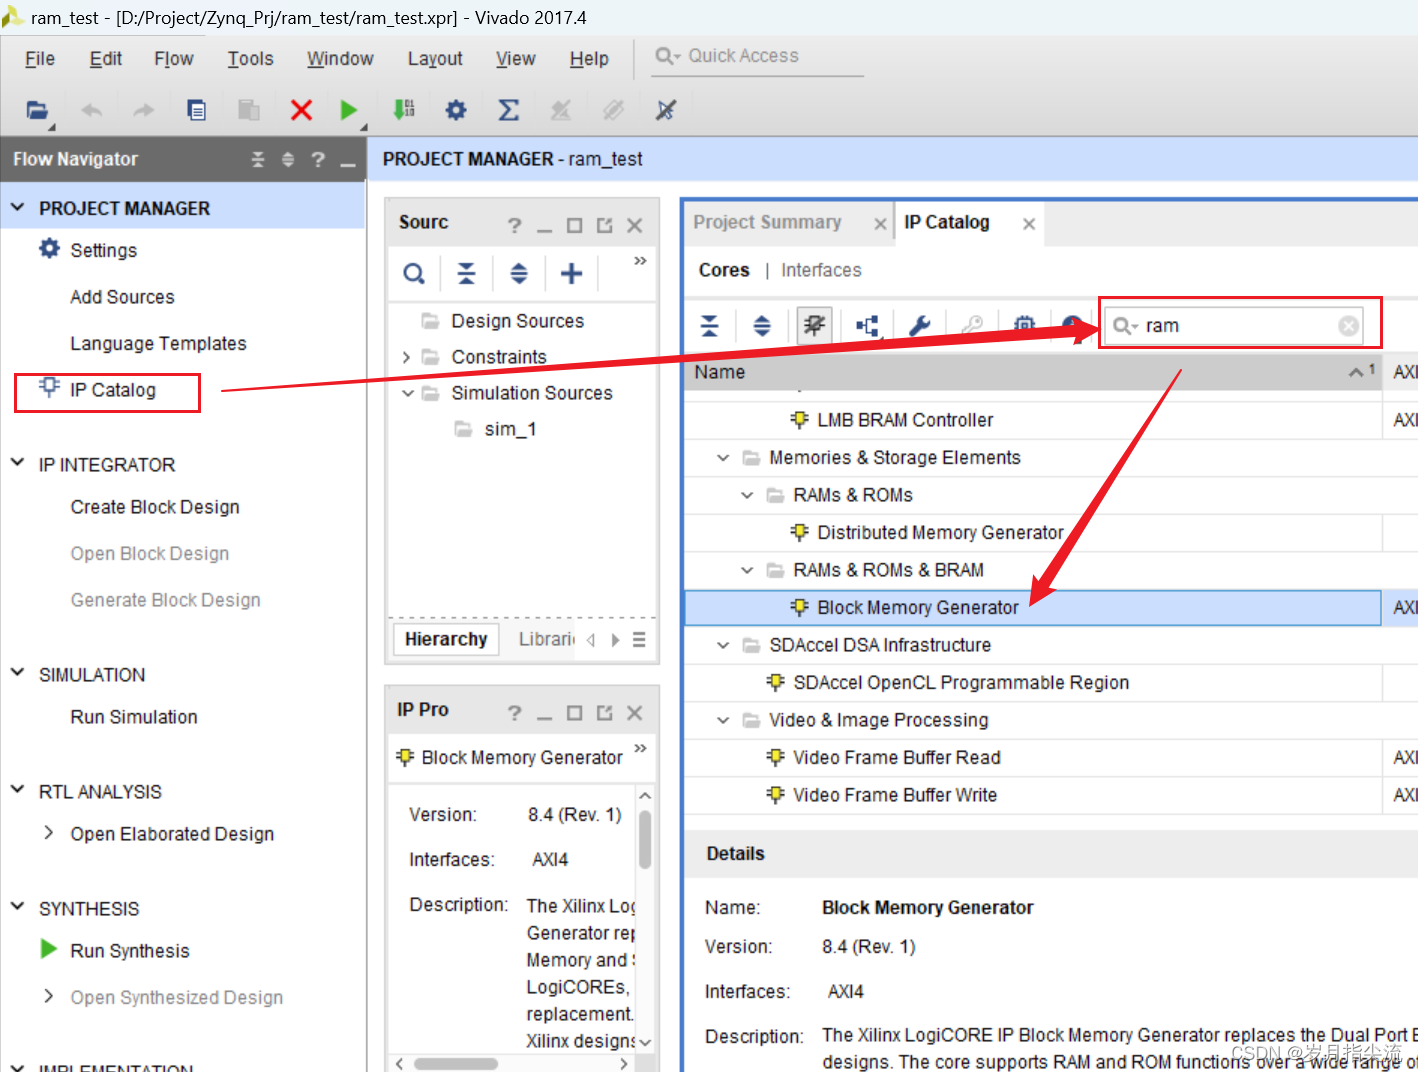Click the Open Project toolbar icon
Screen dimensions: 1418x1072
click(x=37, y=110)
